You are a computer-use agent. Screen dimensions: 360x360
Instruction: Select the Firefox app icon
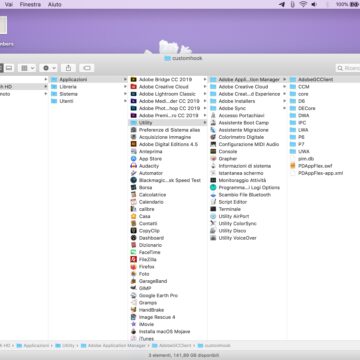pyautogui.click(x=133, y=267)
